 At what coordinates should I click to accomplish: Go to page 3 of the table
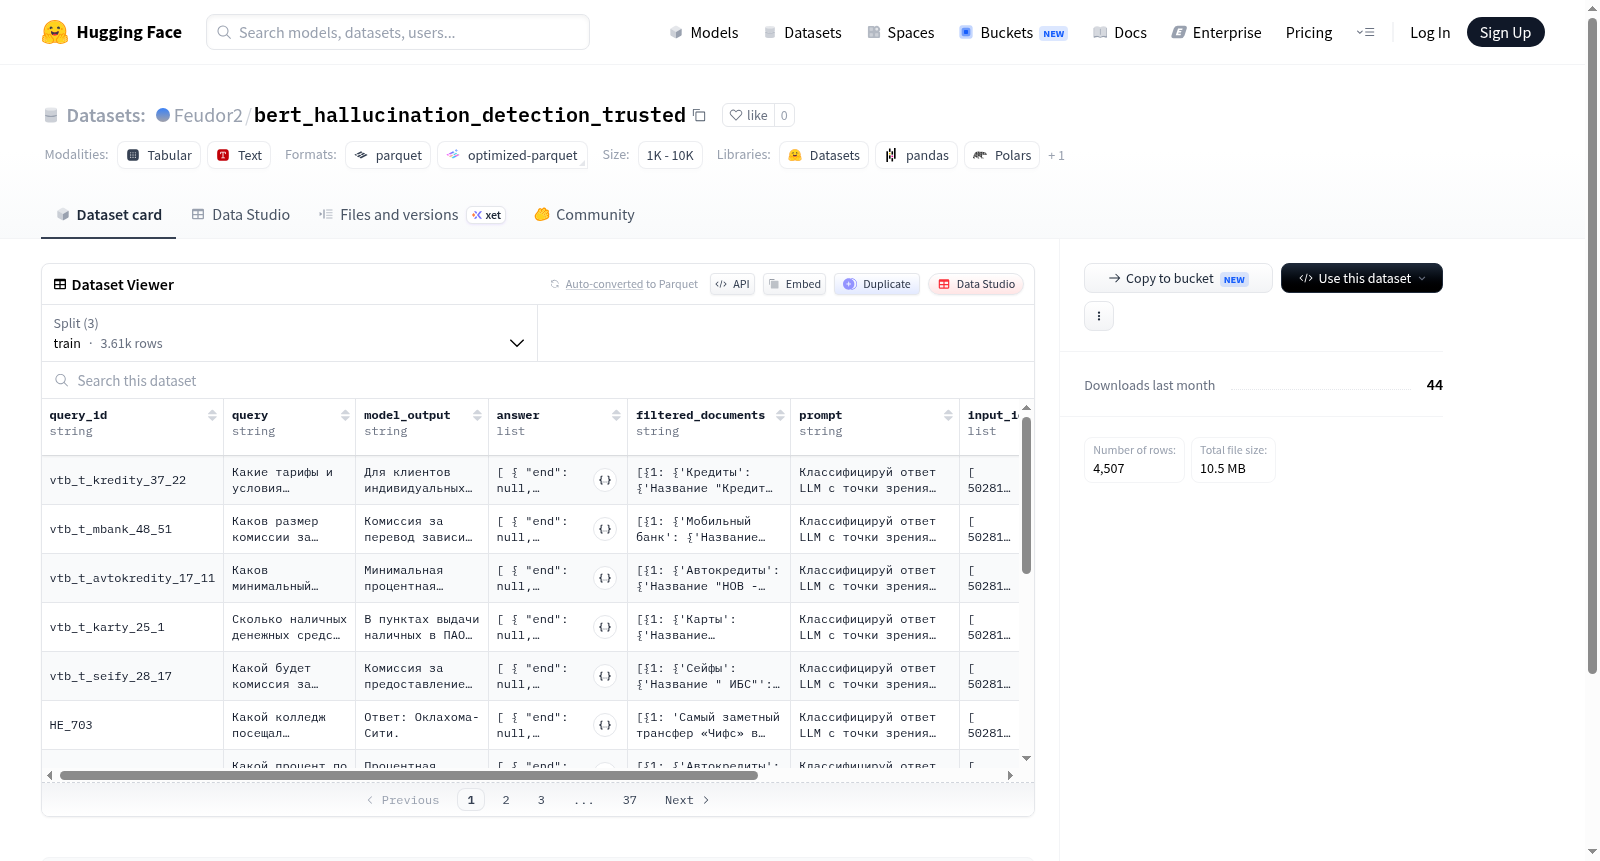[541, 800]
